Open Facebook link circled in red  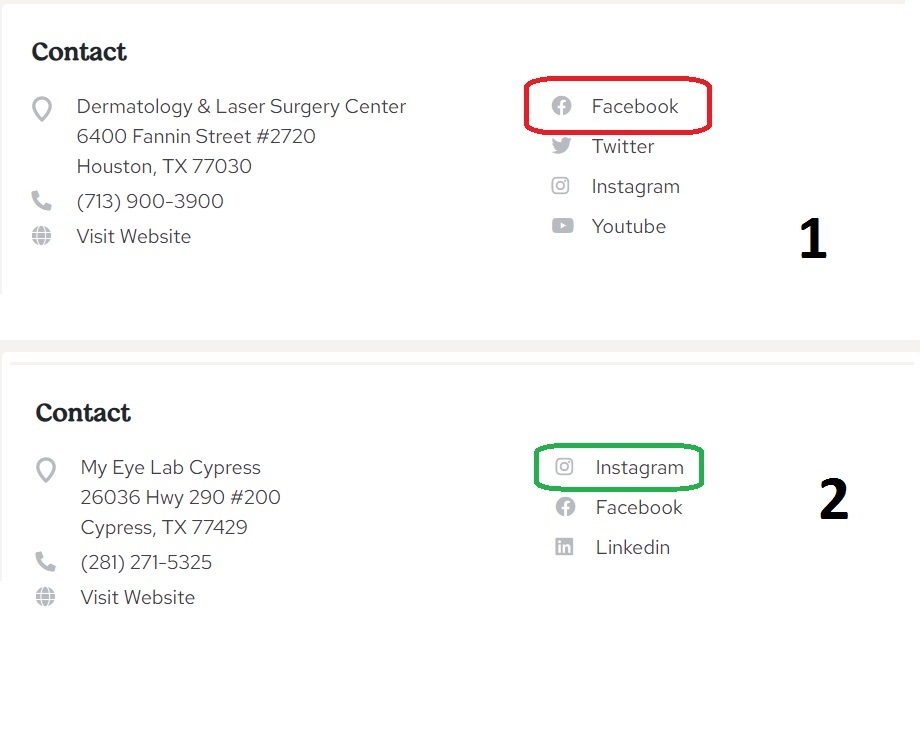point(634,106)
